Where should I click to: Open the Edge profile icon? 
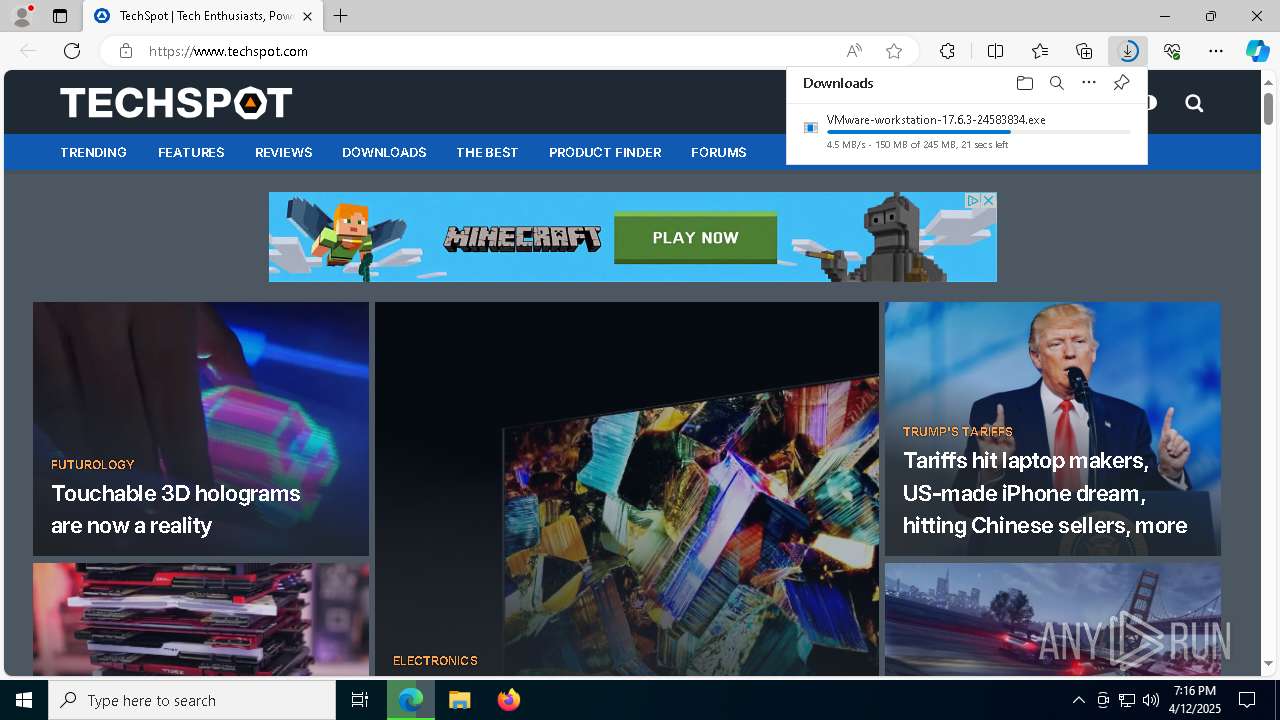click(x=22, y=16)
